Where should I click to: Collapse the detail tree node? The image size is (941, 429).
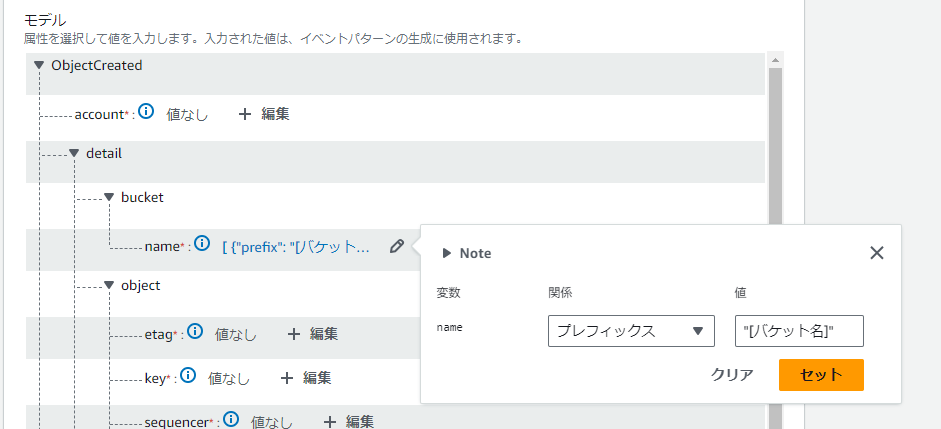pyautogui.click(x=74, y=154)
